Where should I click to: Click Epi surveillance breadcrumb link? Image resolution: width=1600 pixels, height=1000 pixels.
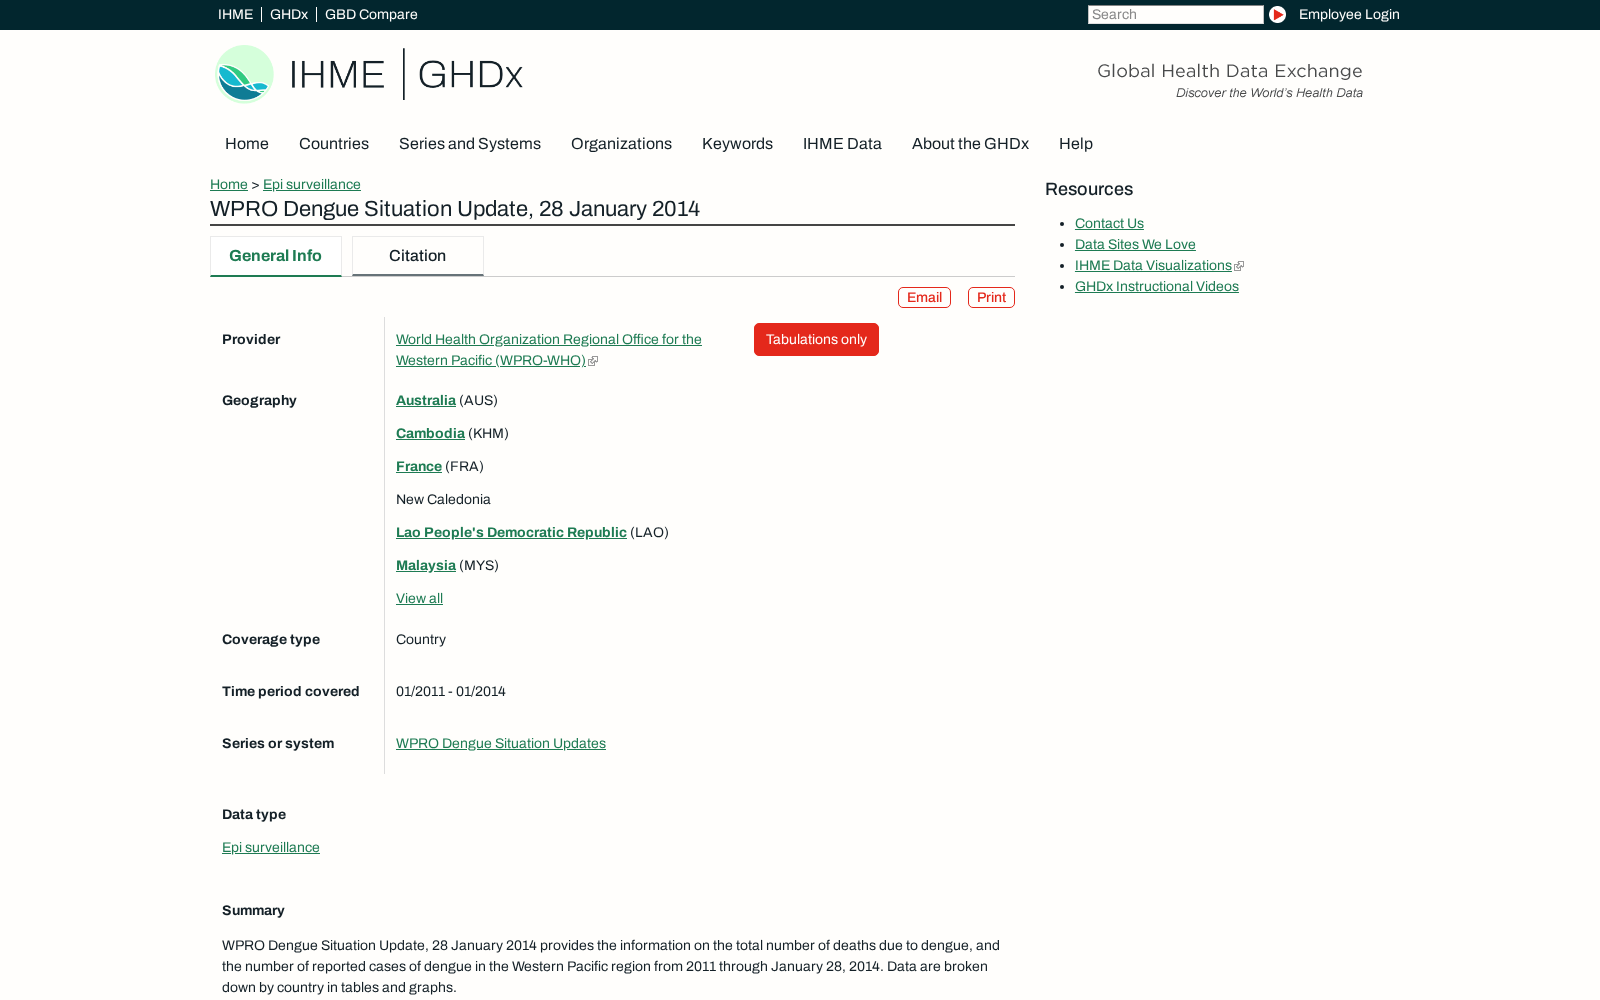coord(312,184)
